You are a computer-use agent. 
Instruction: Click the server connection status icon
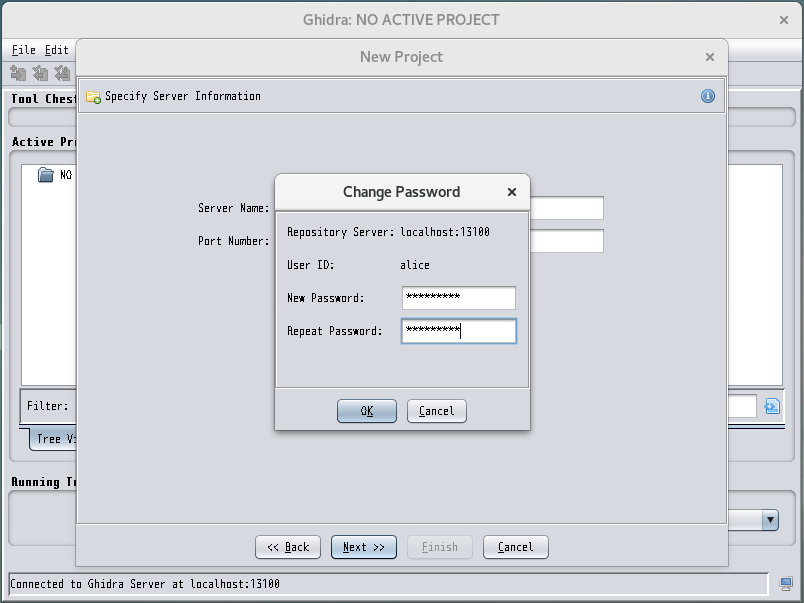[x=786, y=584]
